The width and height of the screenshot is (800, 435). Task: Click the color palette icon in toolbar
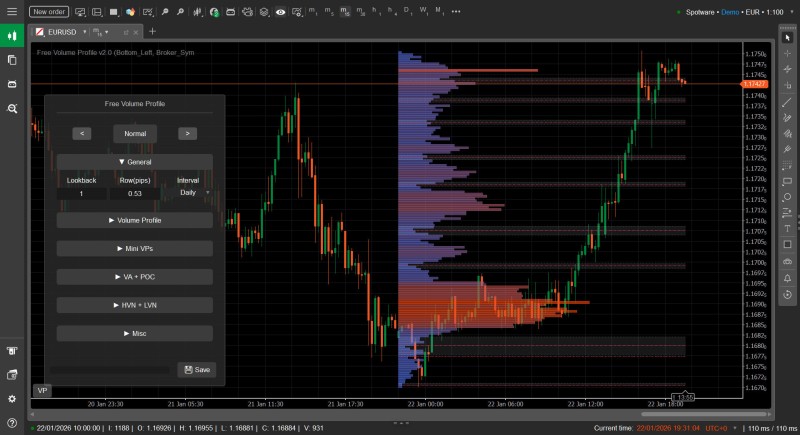coord(131,11)
